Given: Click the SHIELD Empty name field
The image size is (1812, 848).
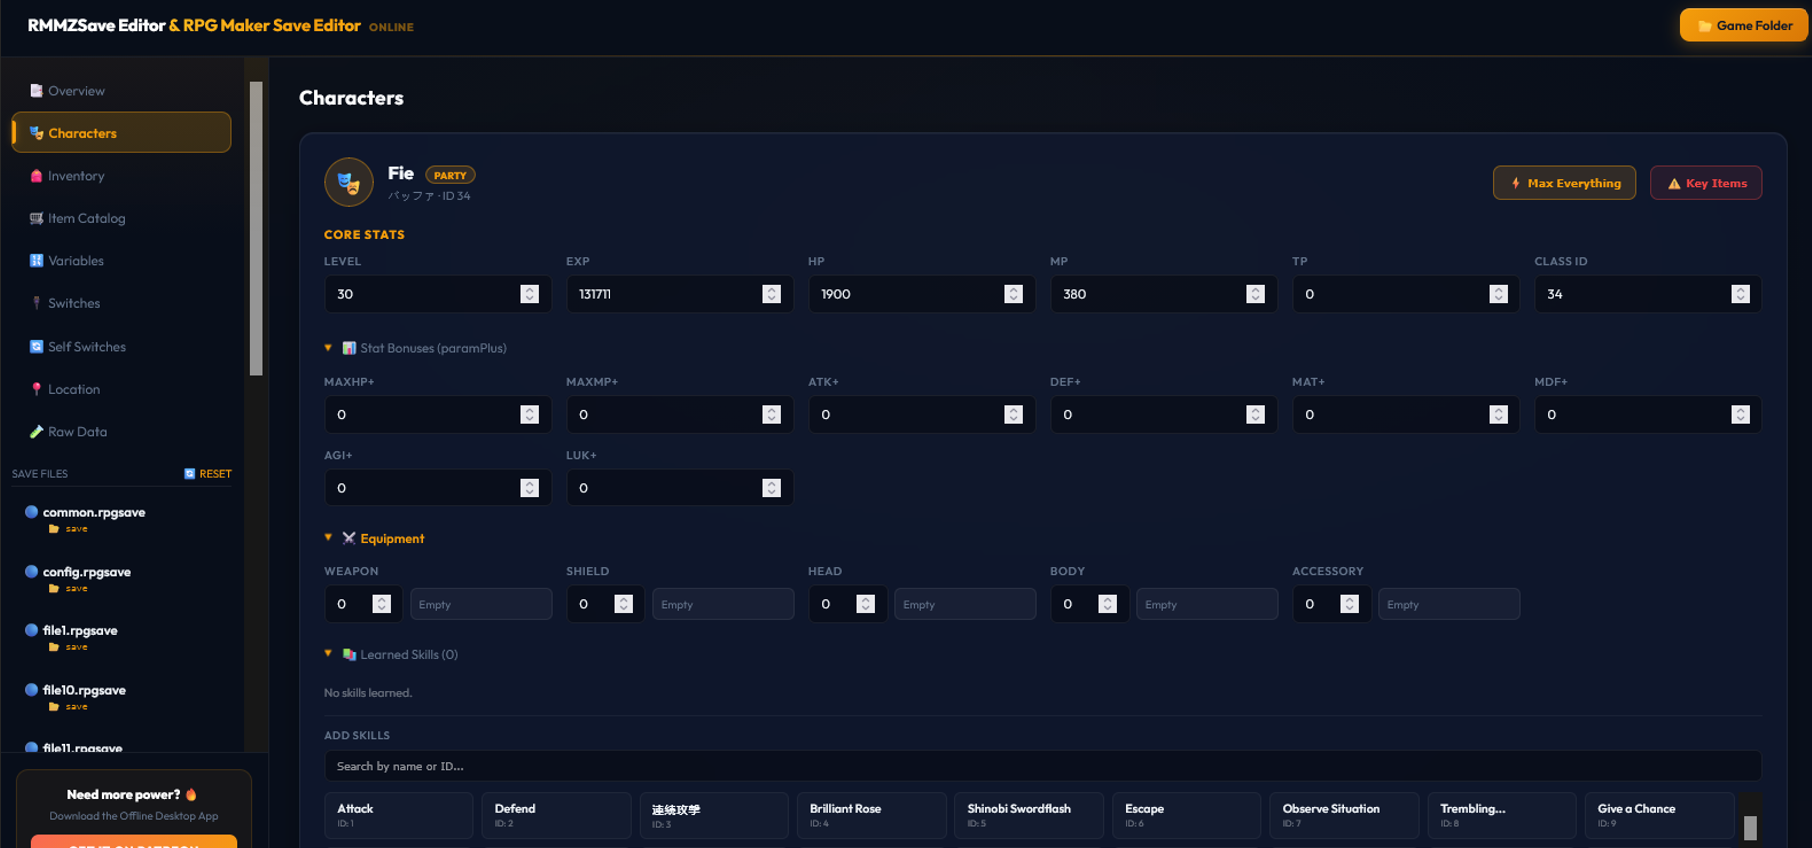Looking at the screenshot, I should 723,604.
